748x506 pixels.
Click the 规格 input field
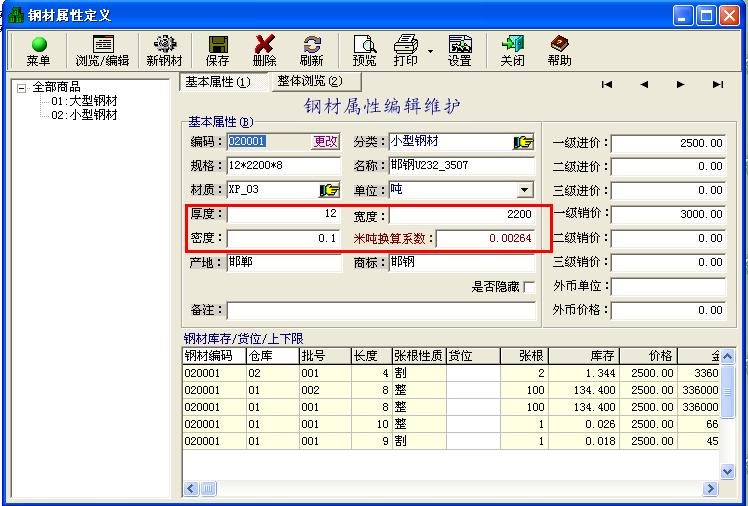[x=284, y=166]
